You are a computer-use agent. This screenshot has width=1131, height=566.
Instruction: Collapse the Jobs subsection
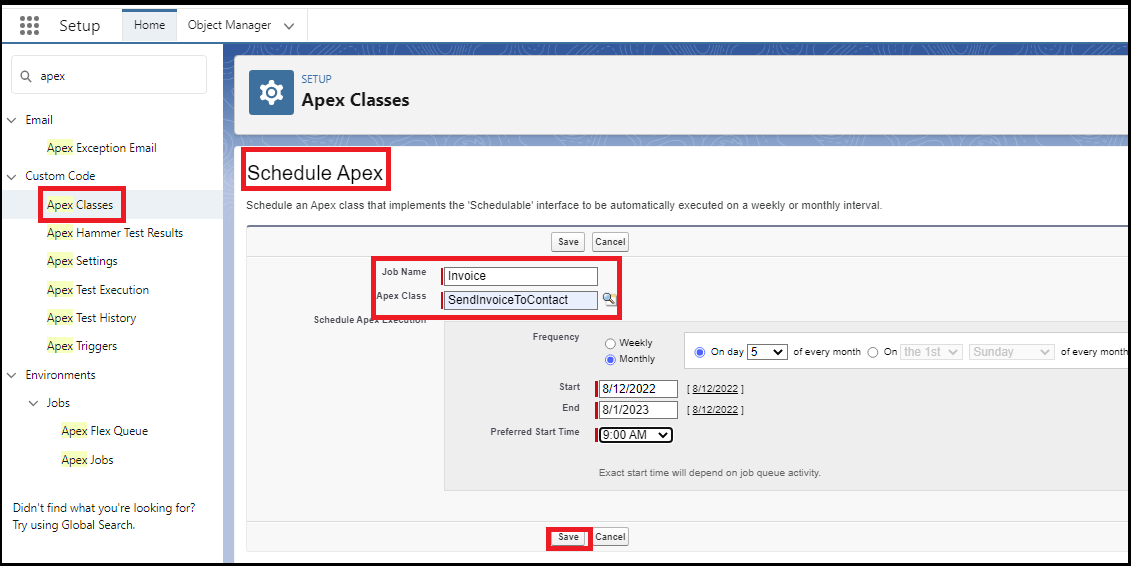click(33, 403)
